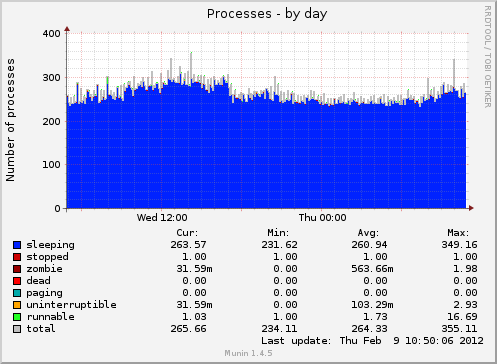This screenshot has width=497, height=364.
Task: Click the Cur: column header
Action: [187, 233]
